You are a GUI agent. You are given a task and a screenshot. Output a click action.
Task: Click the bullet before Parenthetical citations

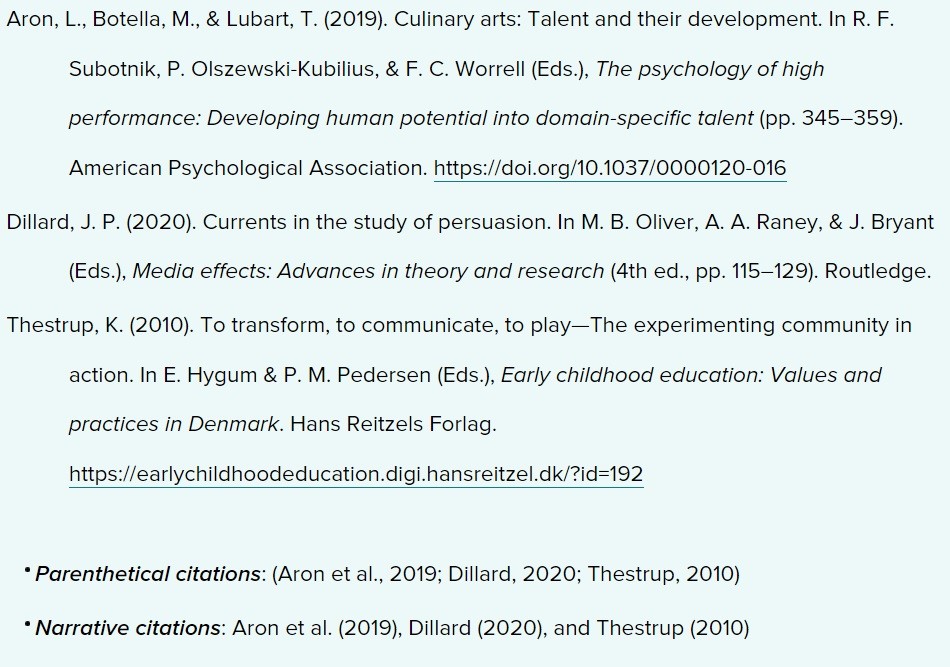pos(27,570)
